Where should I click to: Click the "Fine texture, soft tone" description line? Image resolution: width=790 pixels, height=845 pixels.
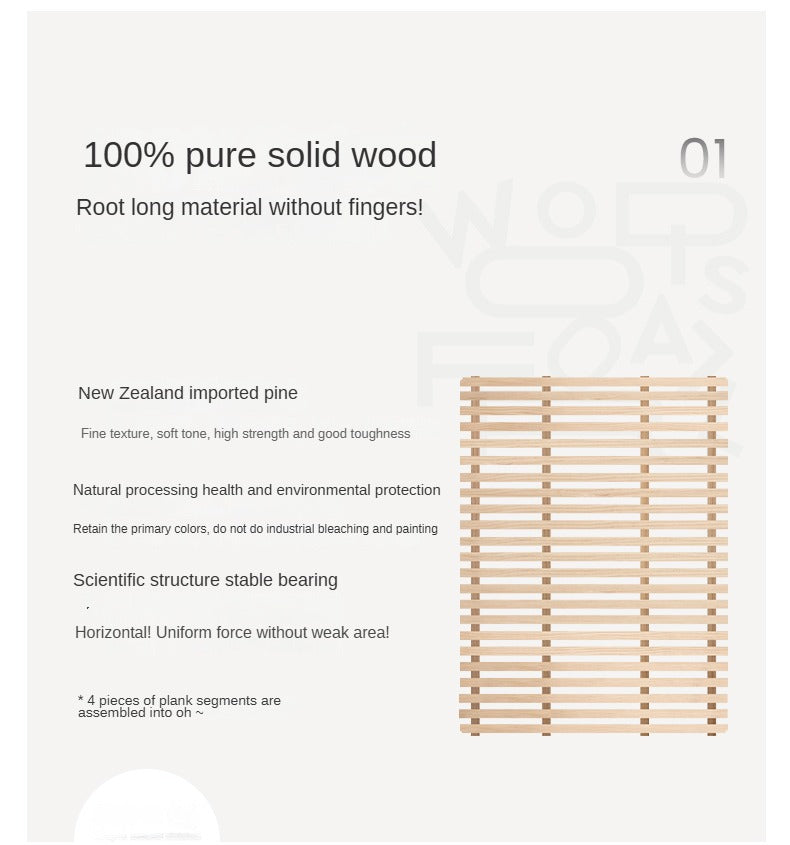[245, 434]
